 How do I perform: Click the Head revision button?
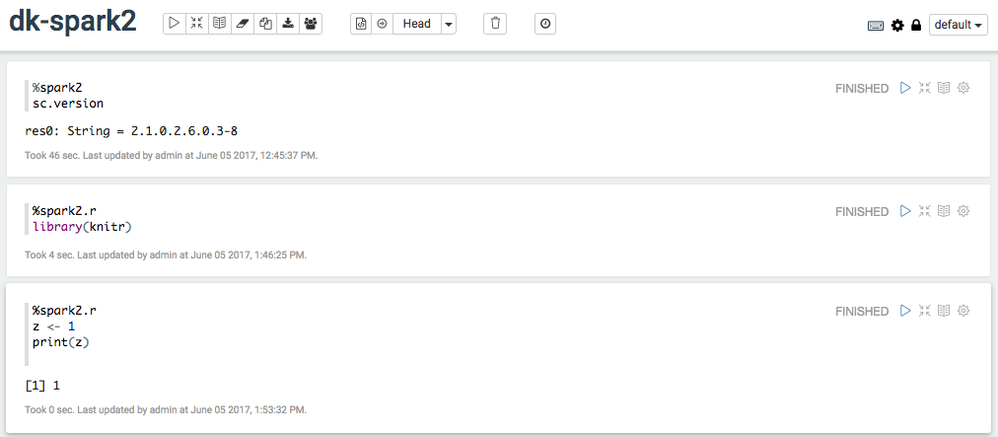(x=416, y=23)
